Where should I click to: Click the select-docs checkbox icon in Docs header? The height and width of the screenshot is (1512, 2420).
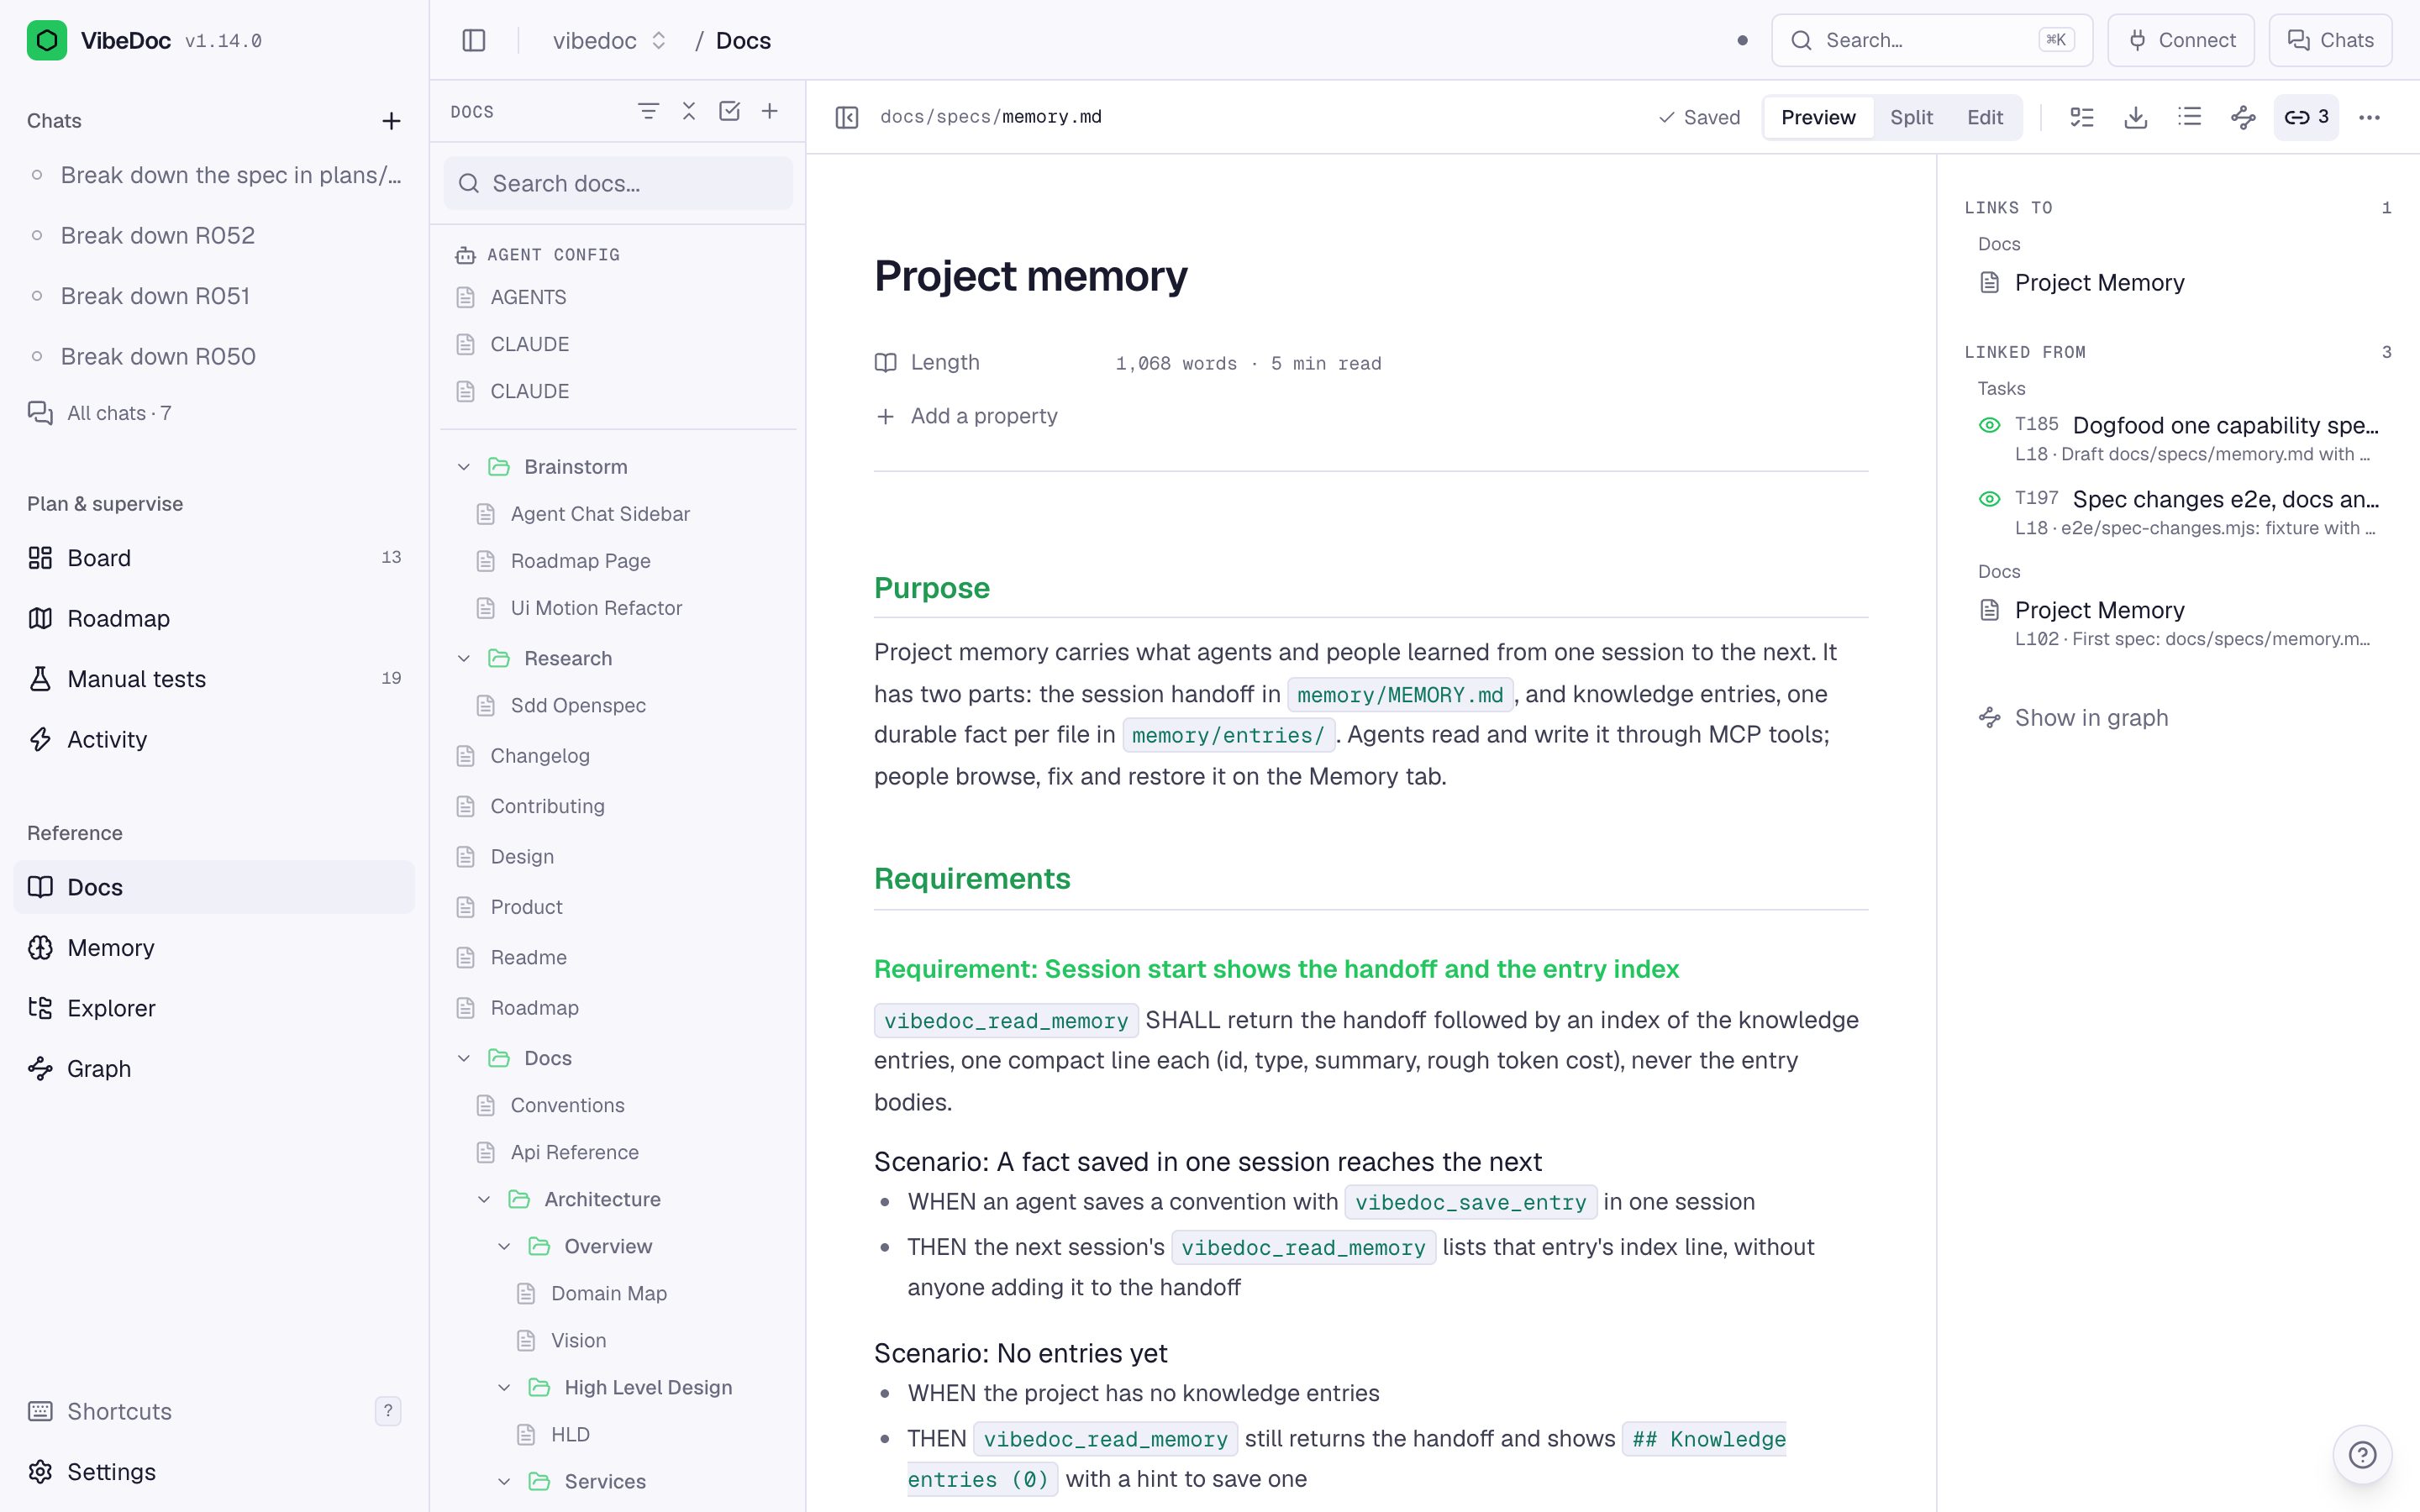[x=729, y=111]
